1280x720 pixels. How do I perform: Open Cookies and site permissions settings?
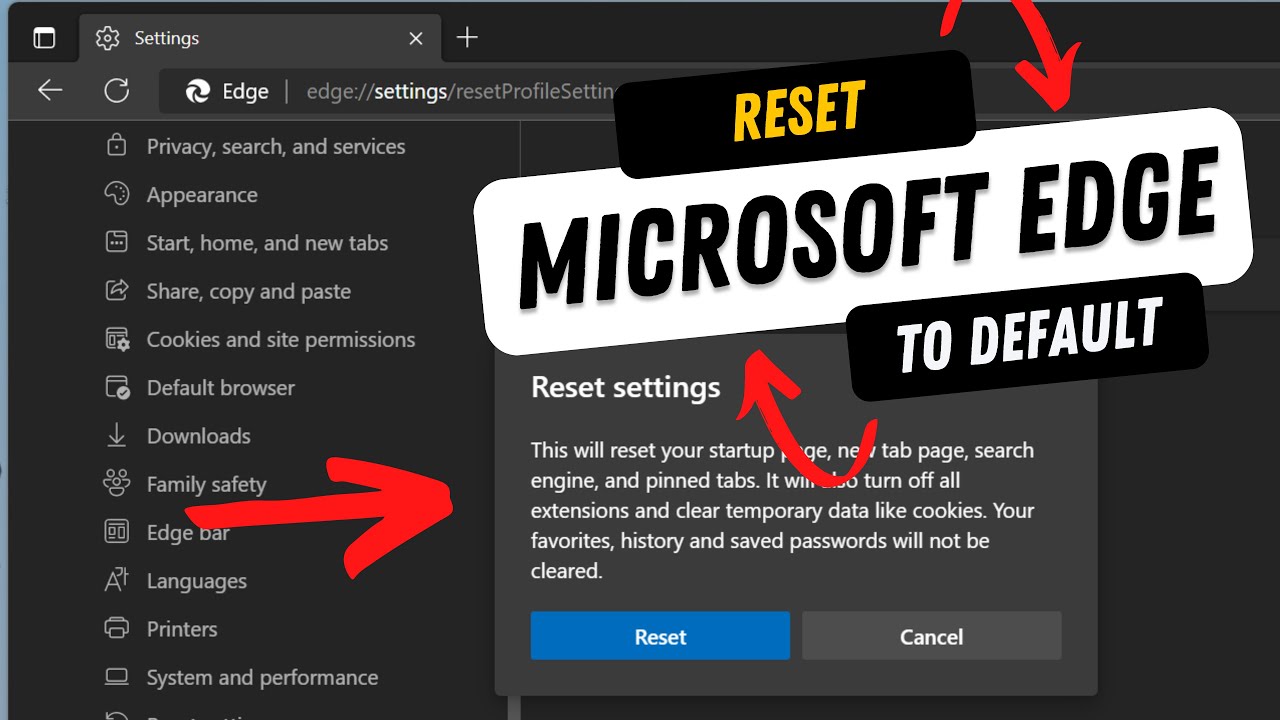280,340
